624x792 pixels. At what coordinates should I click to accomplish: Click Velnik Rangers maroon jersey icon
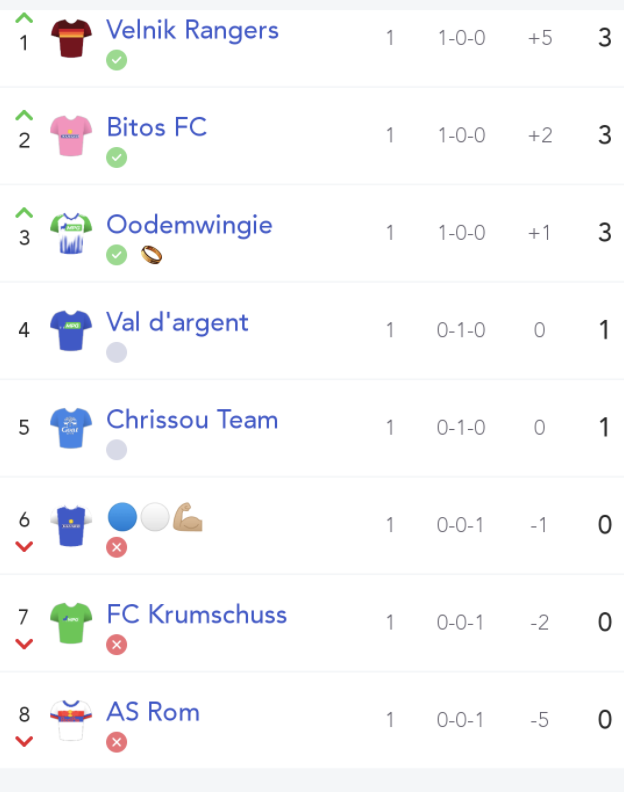(71, 38)
